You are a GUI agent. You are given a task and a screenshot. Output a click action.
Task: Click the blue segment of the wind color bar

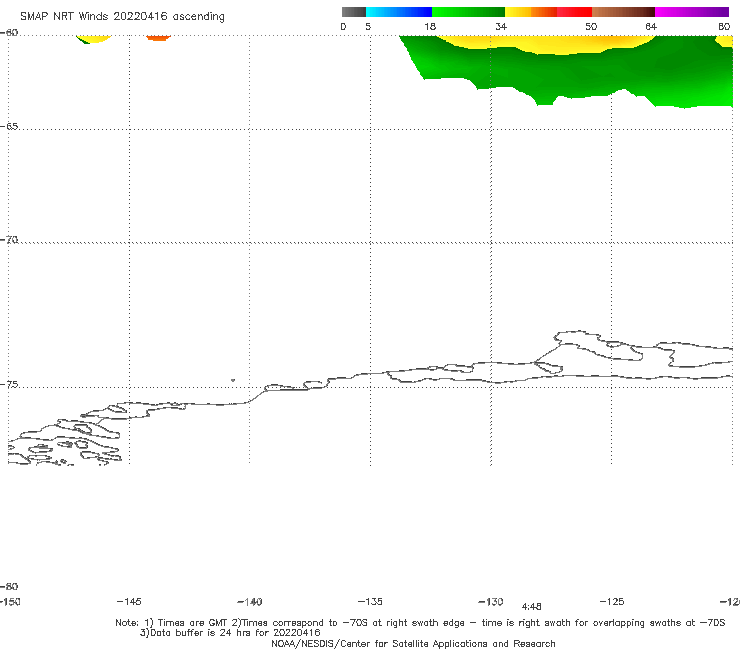tap(399, 12)
